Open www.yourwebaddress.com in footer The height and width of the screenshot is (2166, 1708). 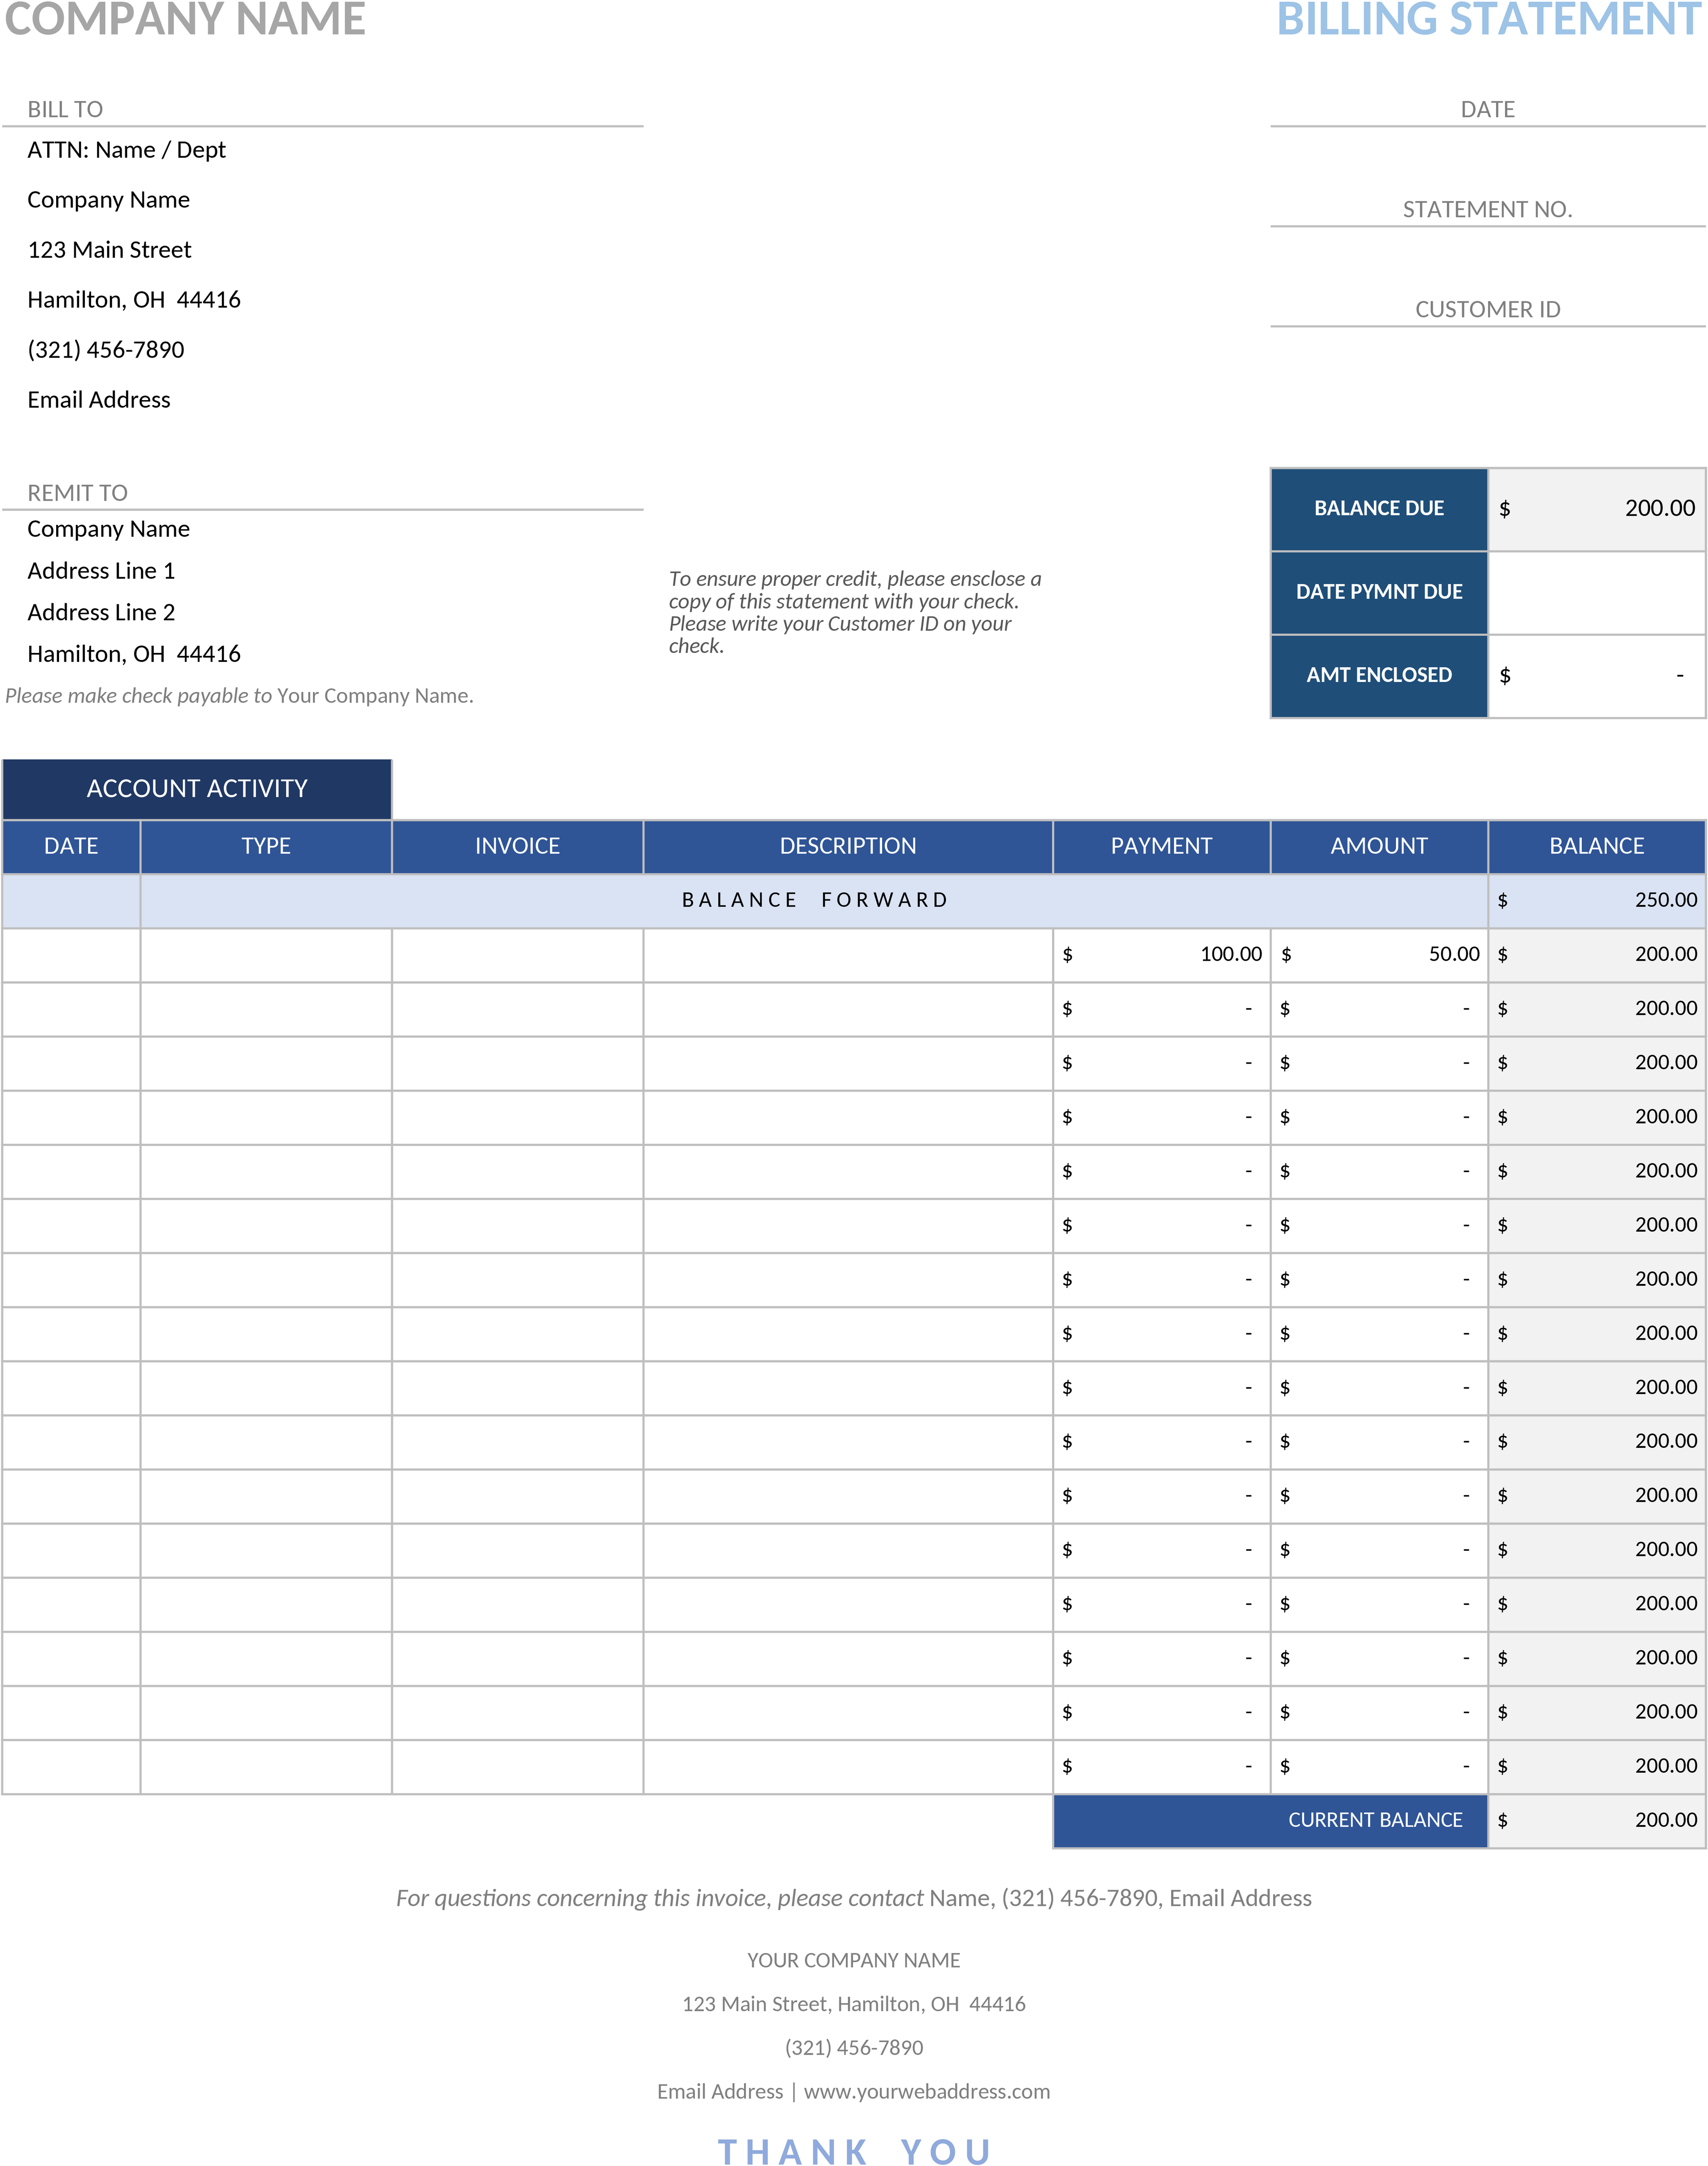927,2091
